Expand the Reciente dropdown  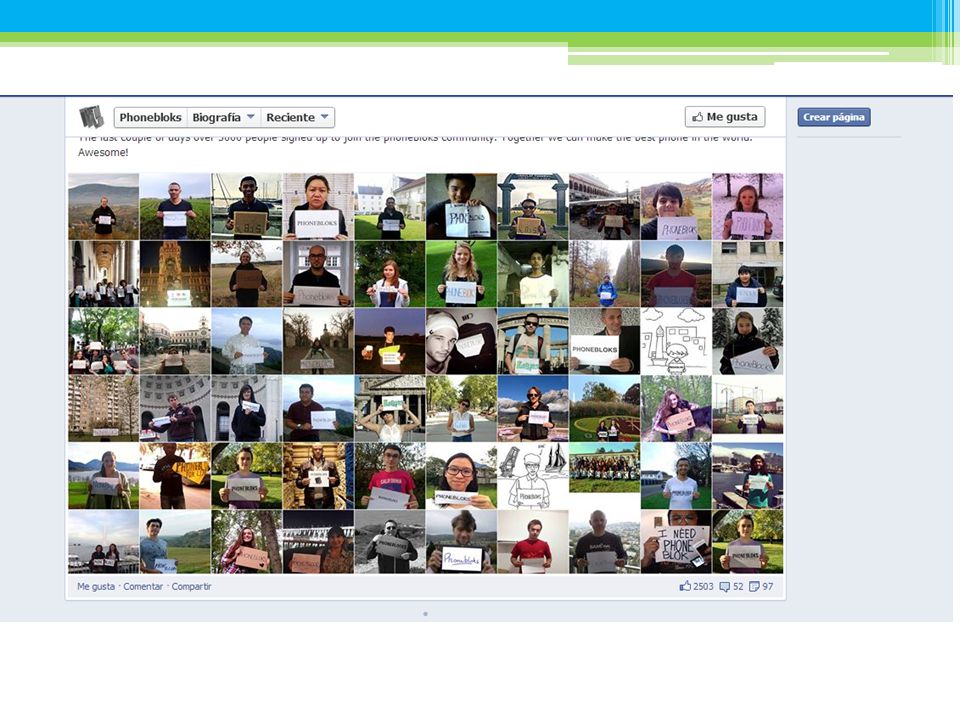pos(298,118)
